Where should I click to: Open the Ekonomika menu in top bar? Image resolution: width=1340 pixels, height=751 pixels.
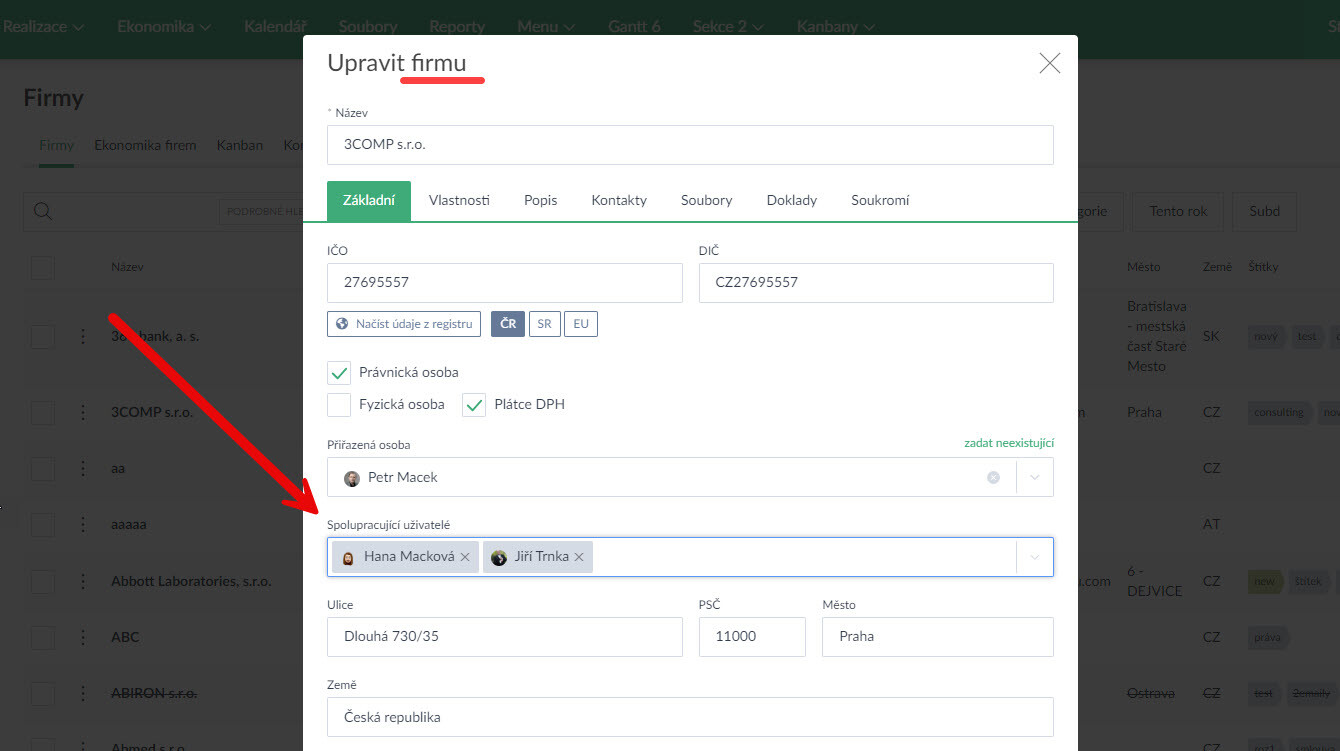click(x=163, y=27)
